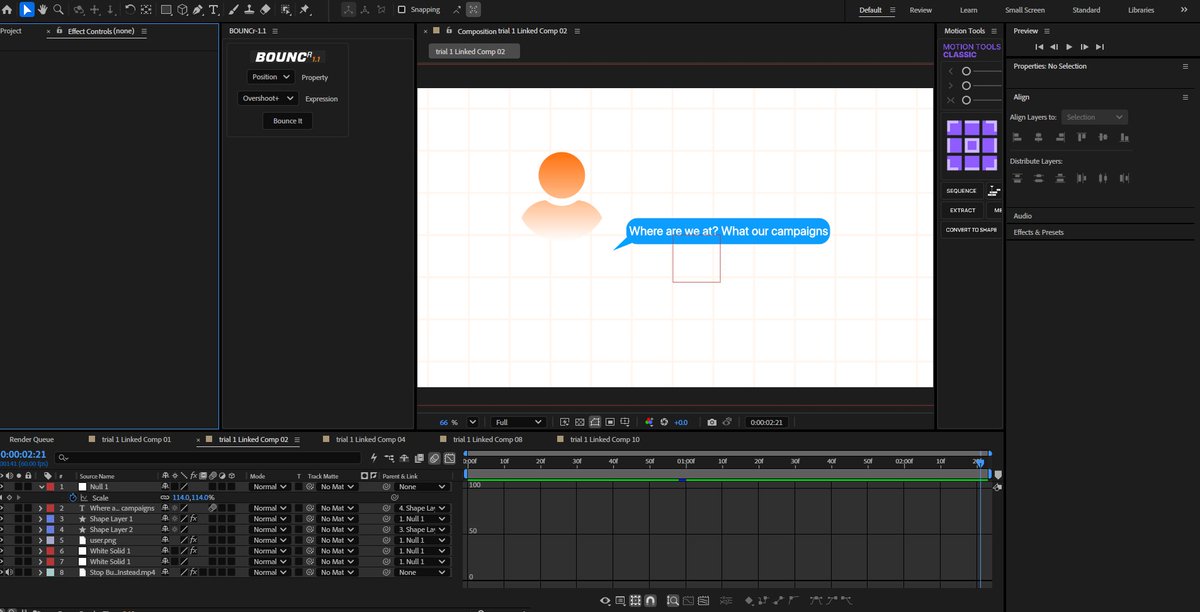The width and height of the screenshot is (1200, 612).
Task: Switch to the Learn workspace
Action: pos(968,10)
